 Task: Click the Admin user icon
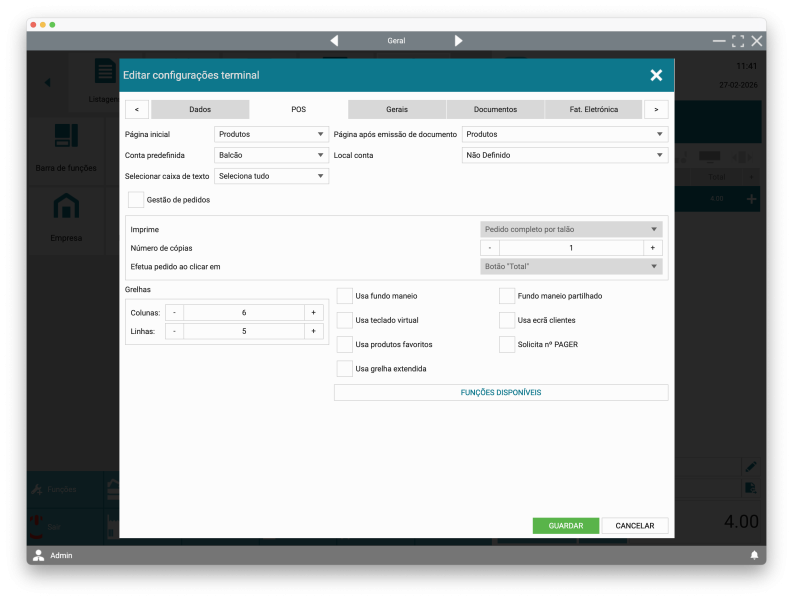(x=39, y=555)
